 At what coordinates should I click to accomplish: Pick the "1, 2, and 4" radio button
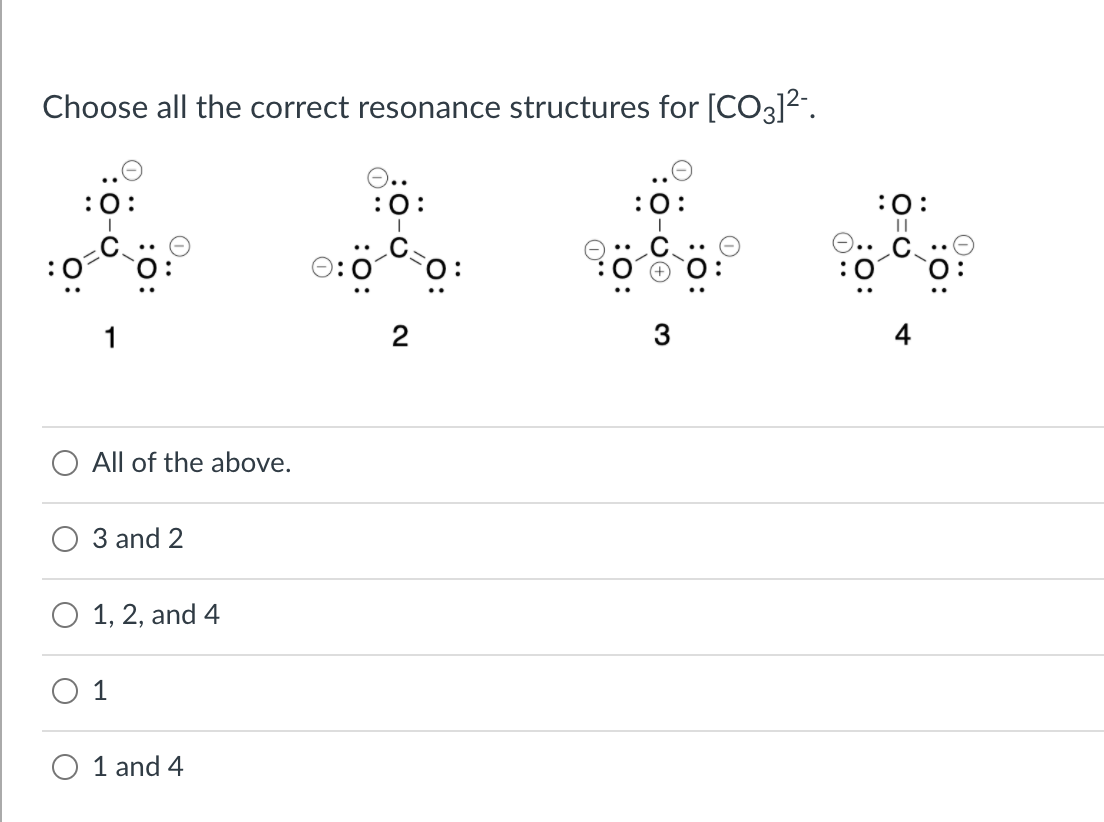66,615
